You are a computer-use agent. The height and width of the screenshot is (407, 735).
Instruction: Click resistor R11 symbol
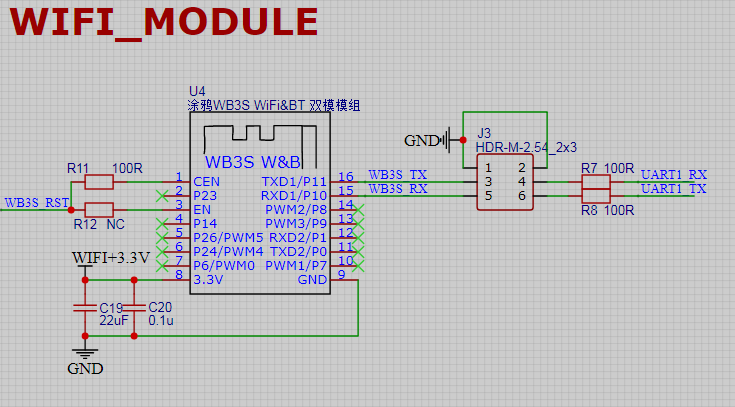pos(99,182)
